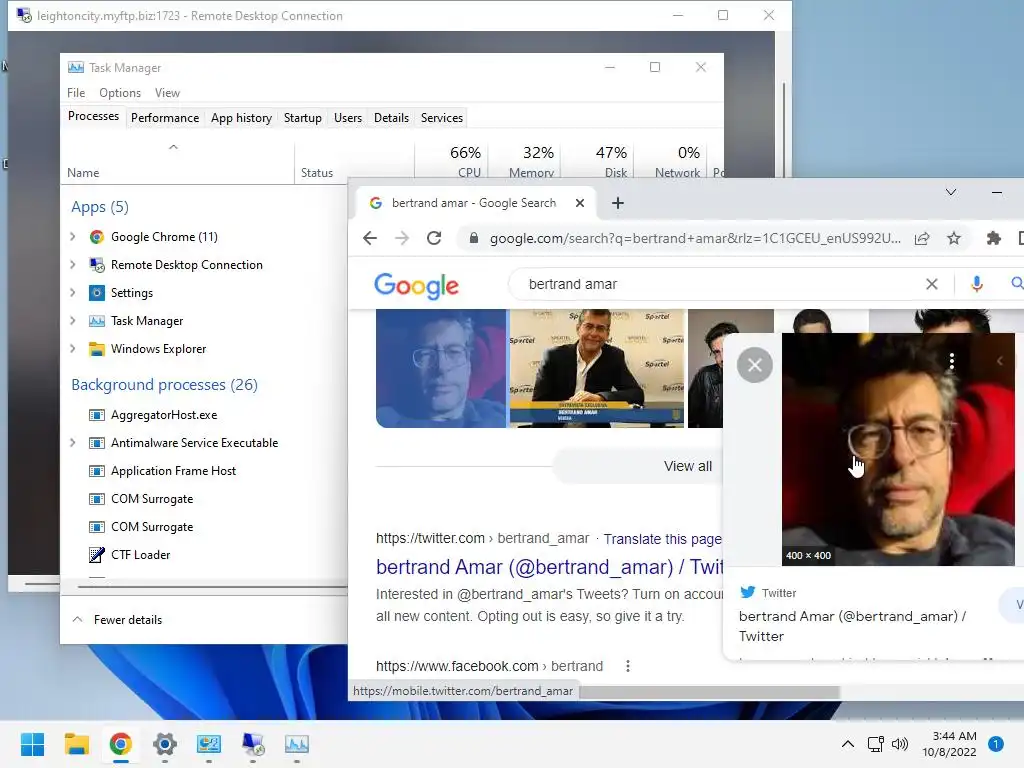Clear the Google search box with X
The width and height of the screenshot is (1024, 768).
coord(932,284)
